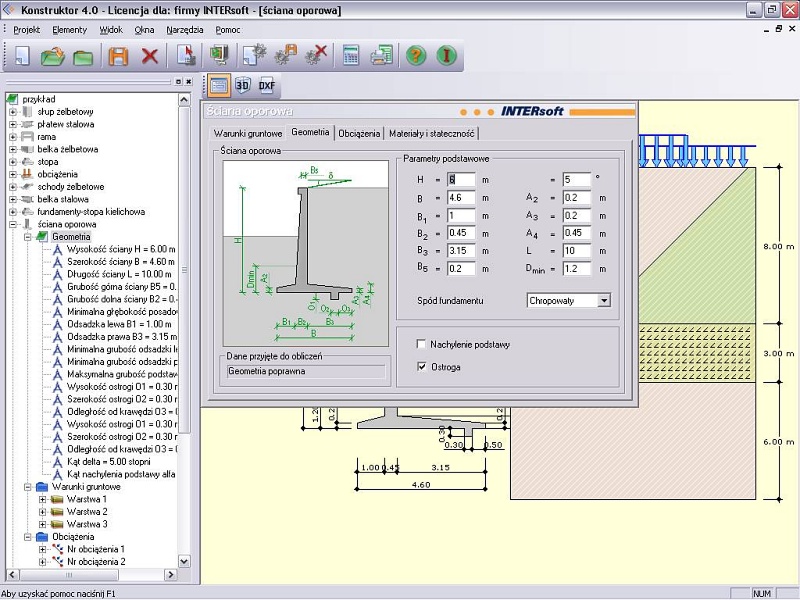
Task: Click the L length input field
Action: [x=577, y=251]
